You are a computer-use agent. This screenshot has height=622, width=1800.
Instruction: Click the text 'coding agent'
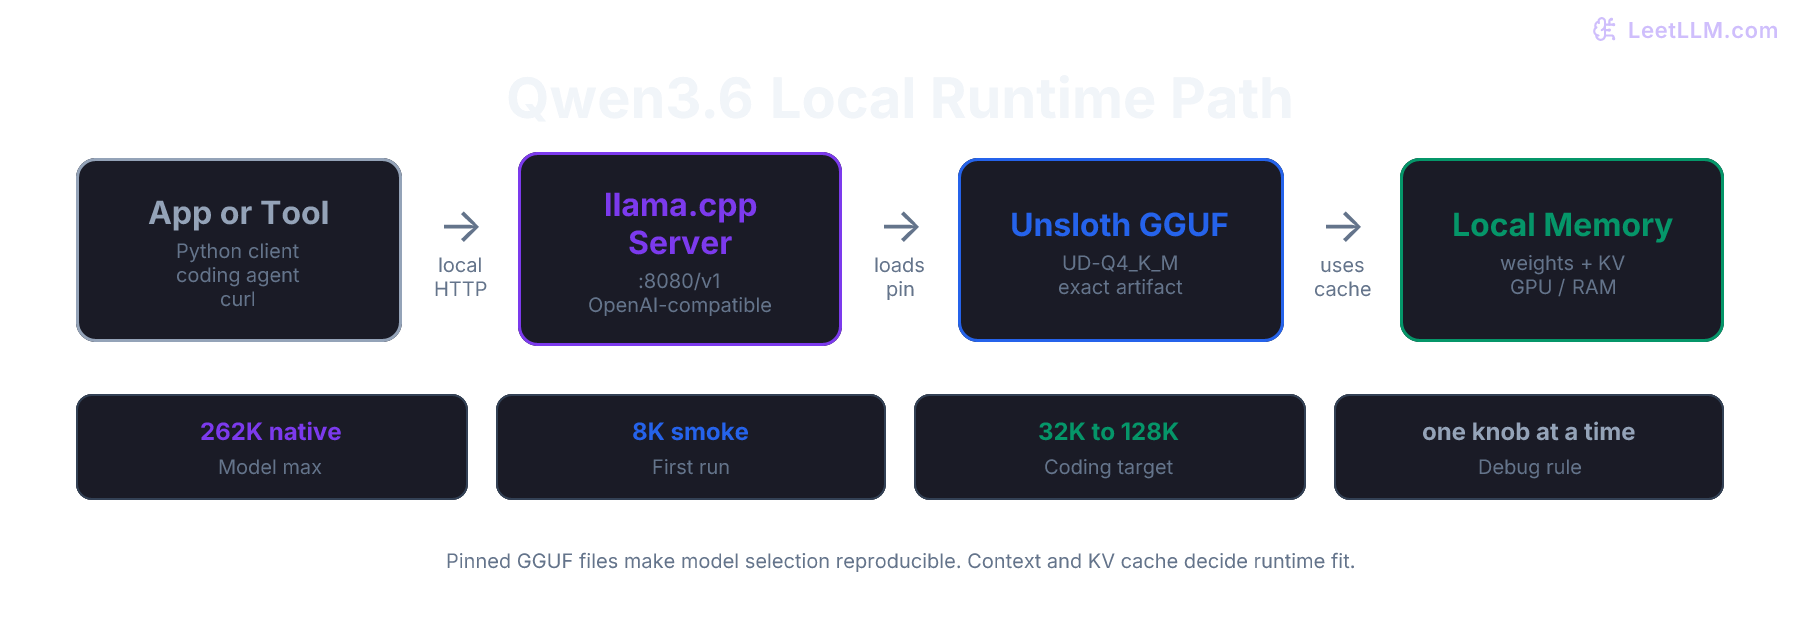[238, 275]
